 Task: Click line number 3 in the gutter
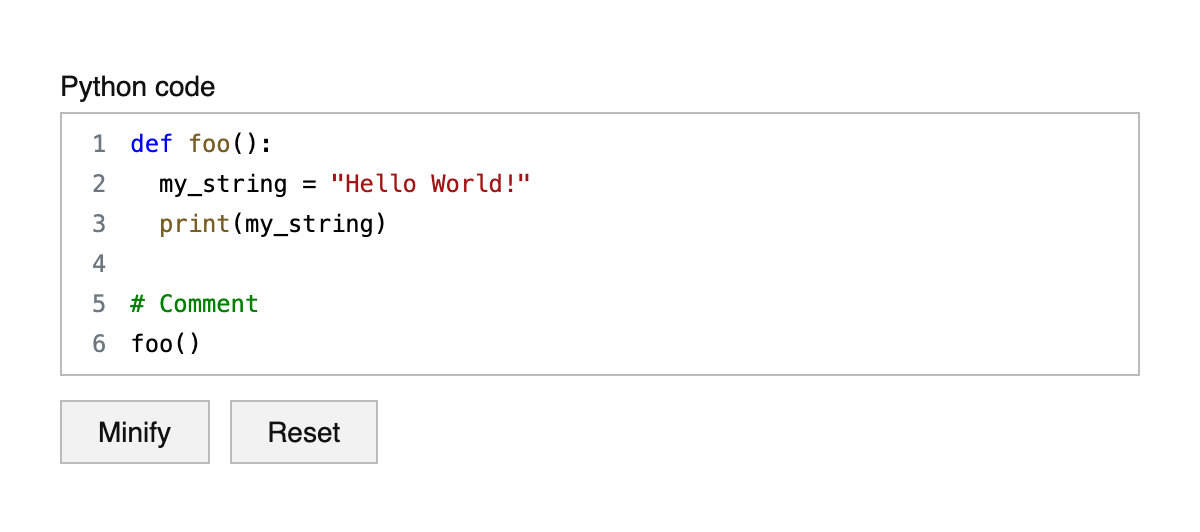98,224
